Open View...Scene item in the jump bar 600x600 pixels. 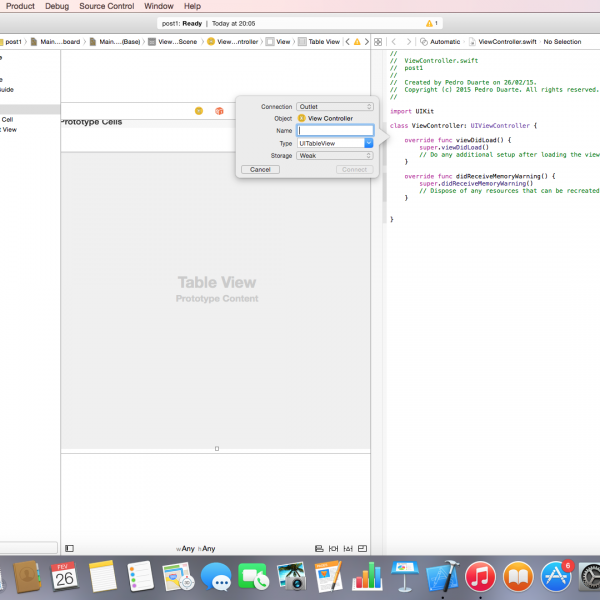[173, 42]
